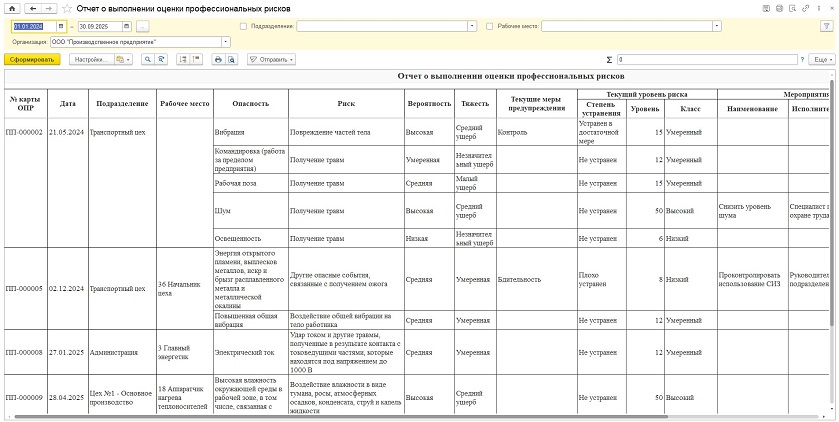Open the period selection ellipsis button

coord(143,26)
